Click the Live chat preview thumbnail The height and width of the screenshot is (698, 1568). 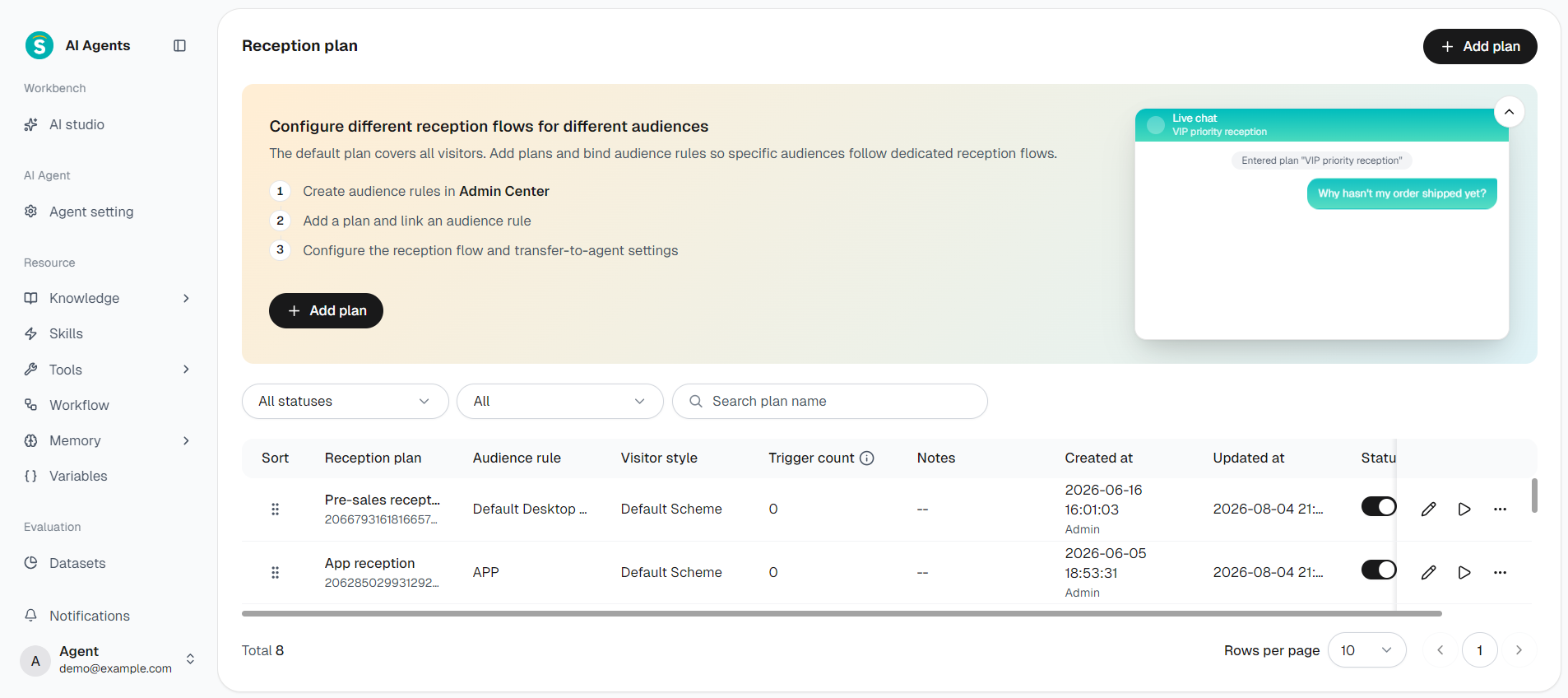[x=1321, y=224]
